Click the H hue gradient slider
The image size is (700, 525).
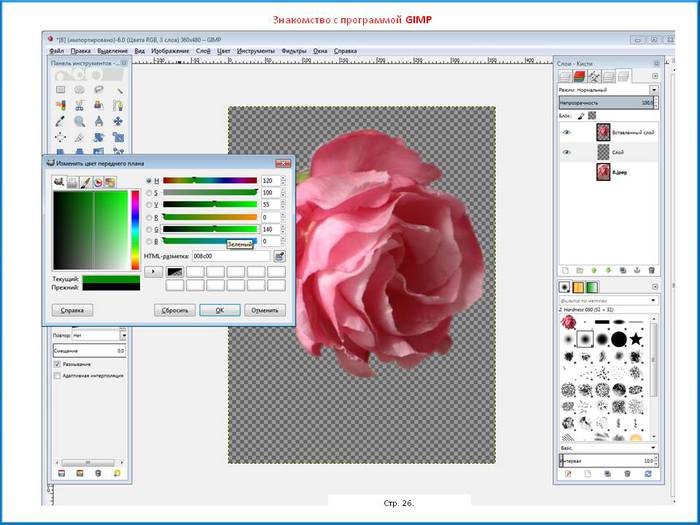click(210, 180)
